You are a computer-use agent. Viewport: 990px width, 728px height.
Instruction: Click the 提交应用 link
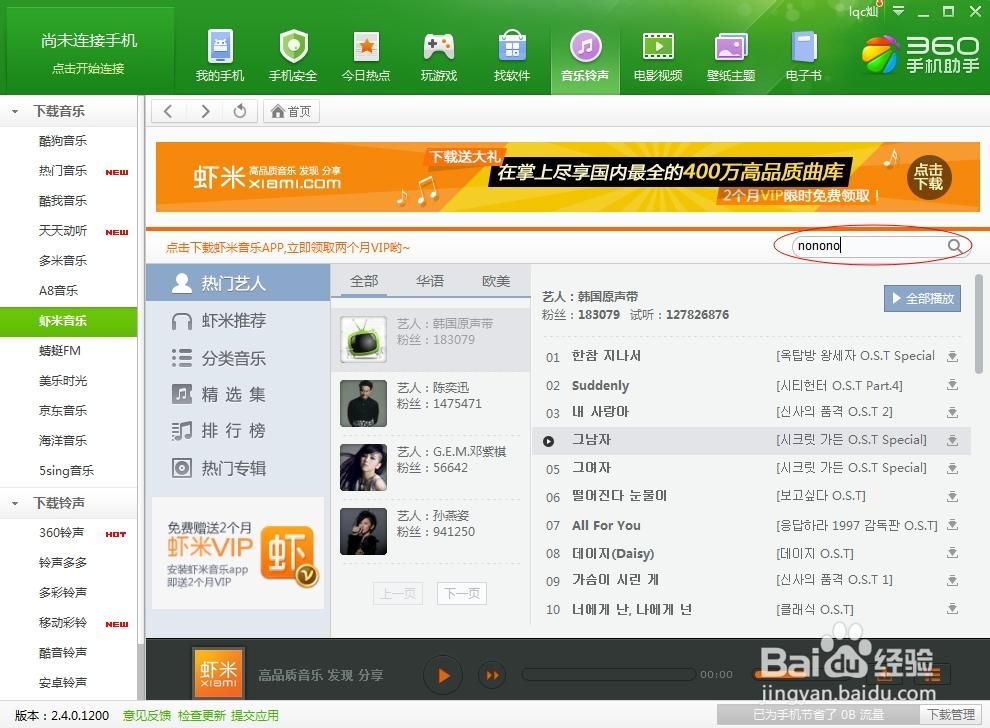[x=254, y=715]
